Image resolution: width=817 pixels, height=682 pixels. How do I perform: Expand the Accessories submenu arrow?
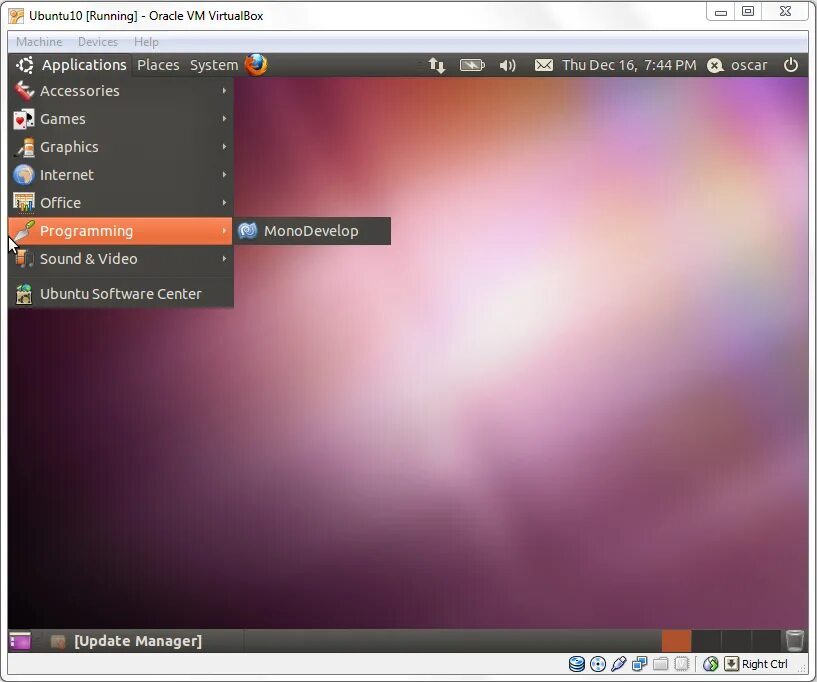[x=224, y=91]
